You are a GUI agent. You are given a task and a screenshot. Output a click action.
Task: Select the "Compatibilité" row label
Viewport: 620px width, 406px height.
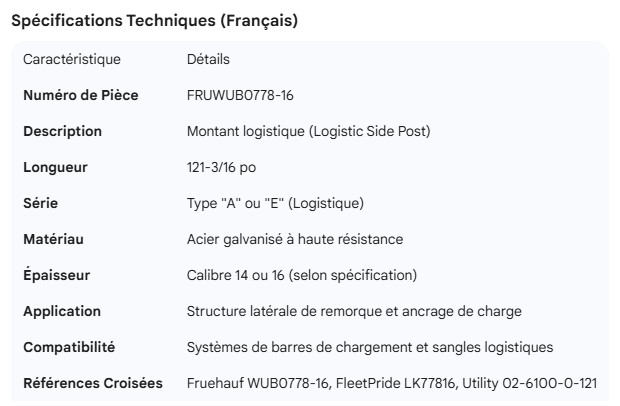(x=69, y=347)
